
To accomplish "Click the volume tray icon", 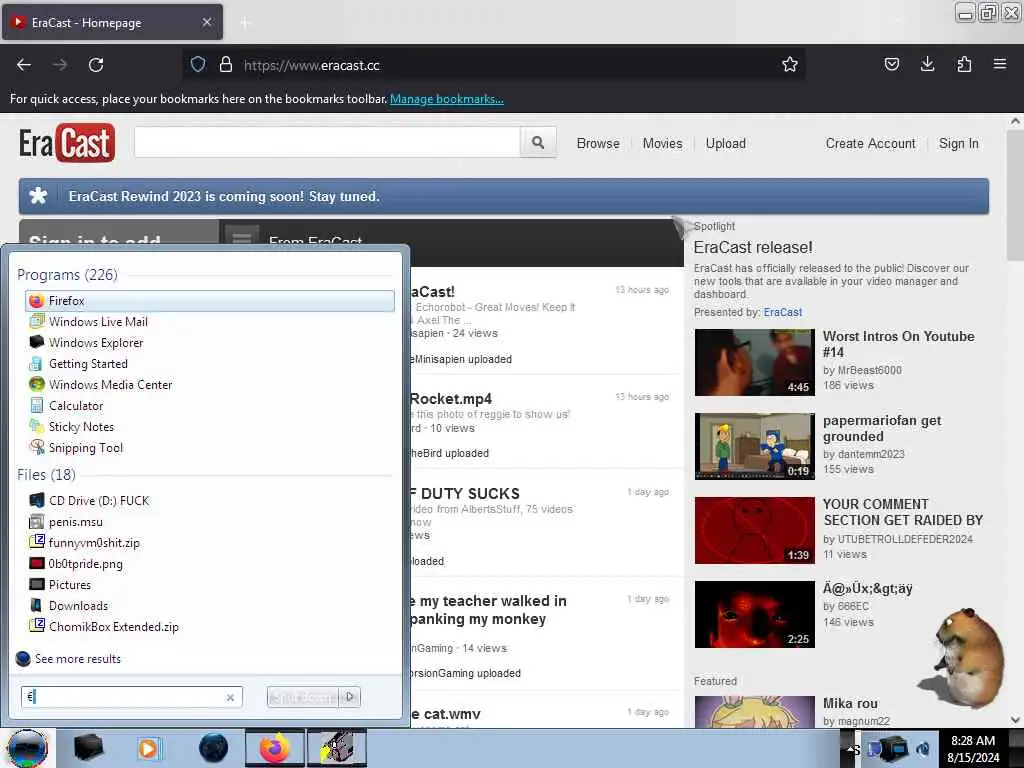I will (x=923, y=749).
